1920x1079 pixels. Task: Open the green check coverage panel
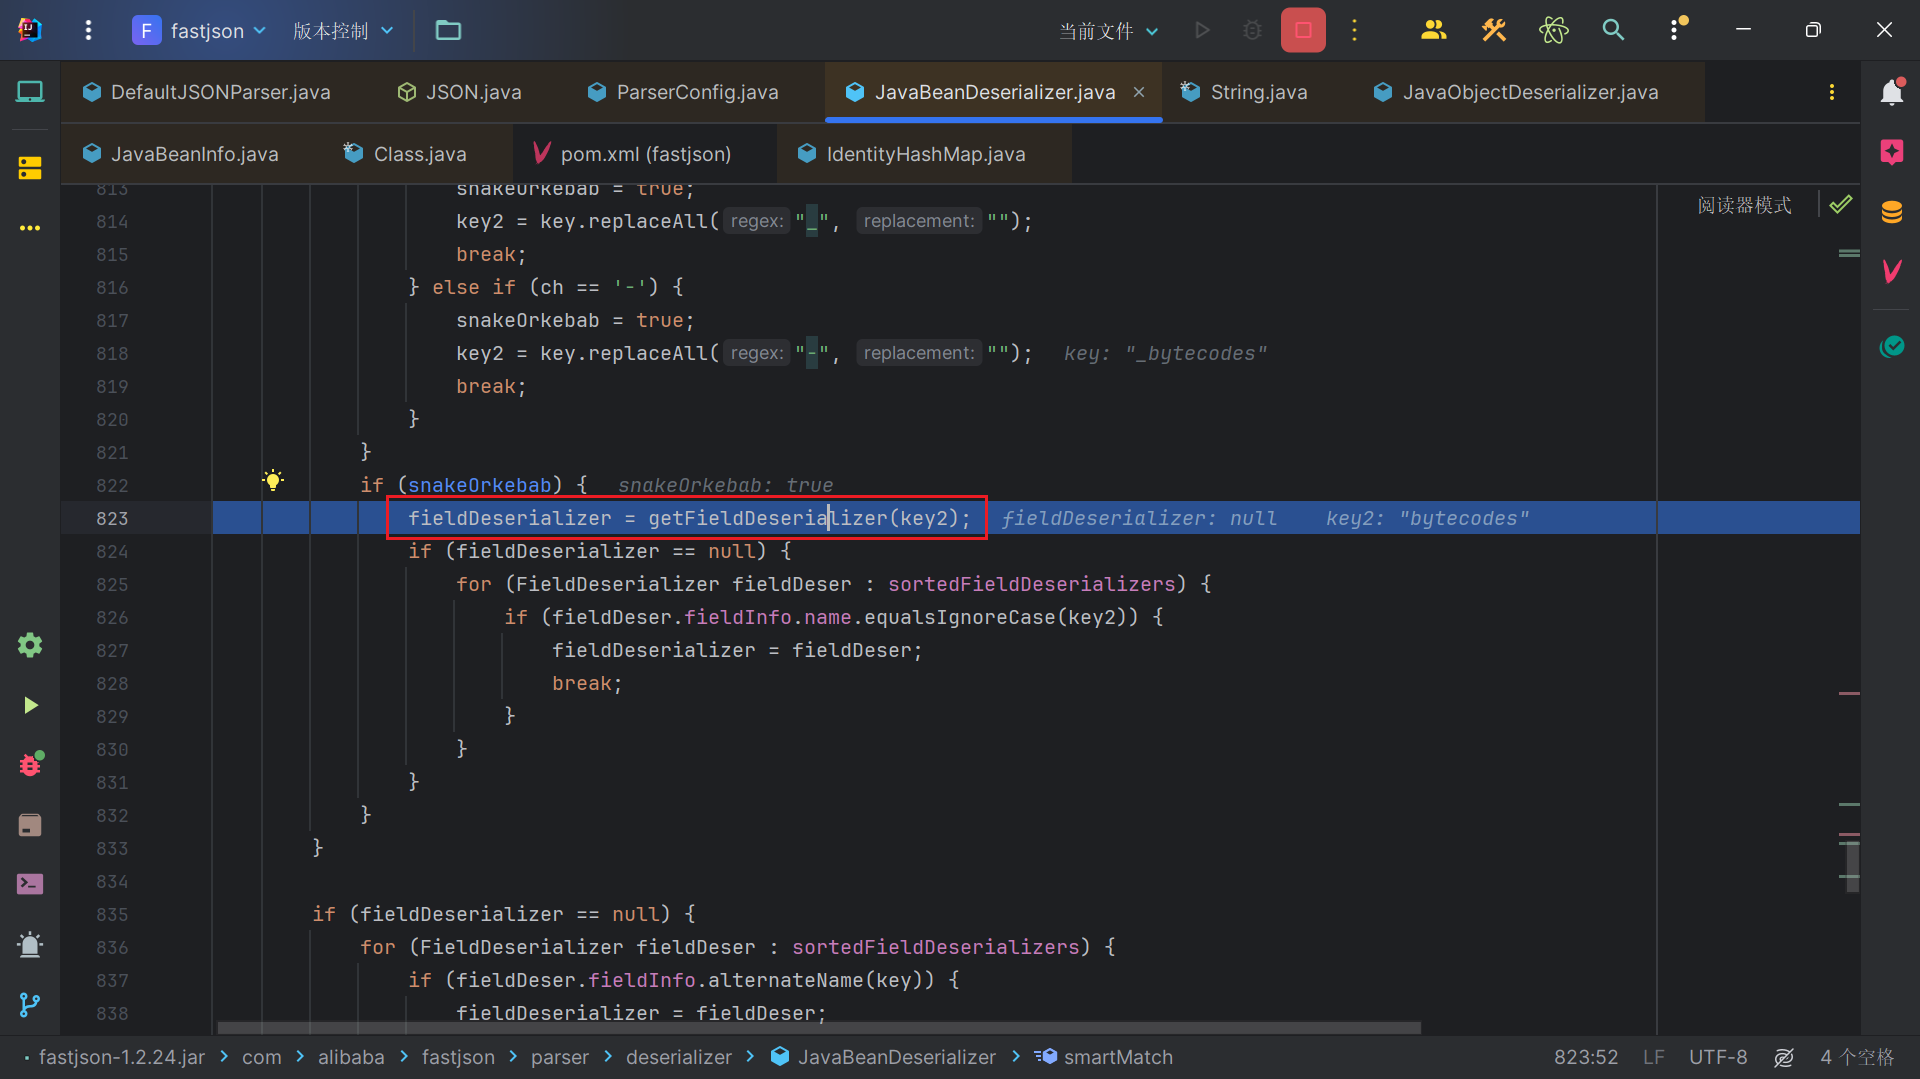(1891, 346)
